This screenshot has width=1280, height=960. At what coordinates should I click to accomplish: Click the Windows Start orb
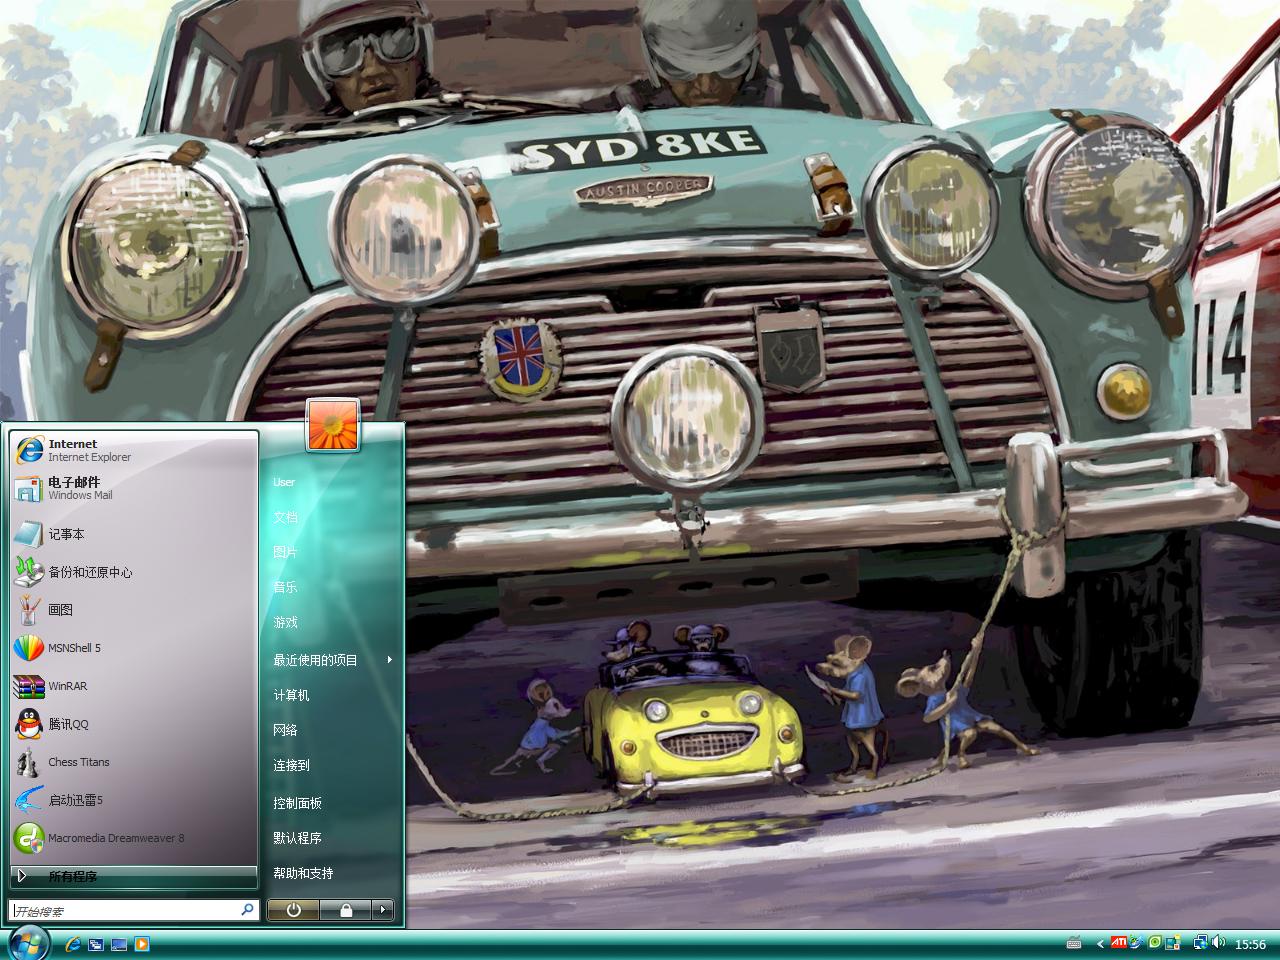pyautogui.click(x=28, y=943)
